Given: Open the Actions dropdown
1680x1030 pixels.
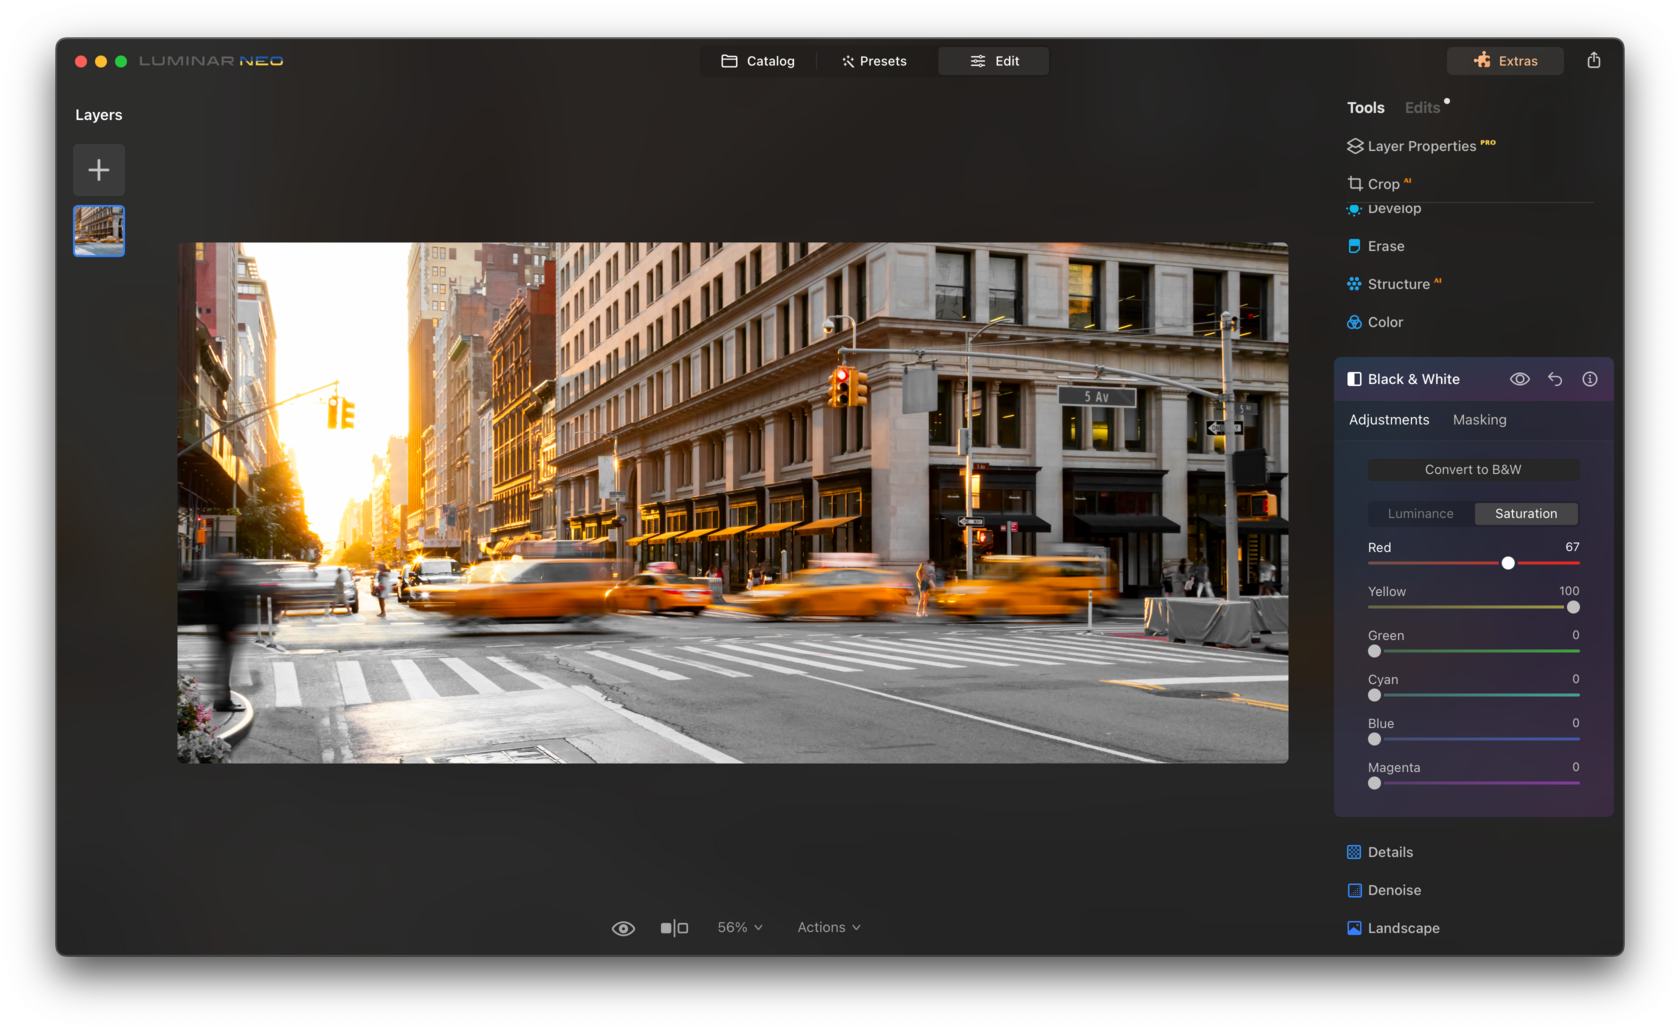Looking at the screenshot, I should 827,927.
